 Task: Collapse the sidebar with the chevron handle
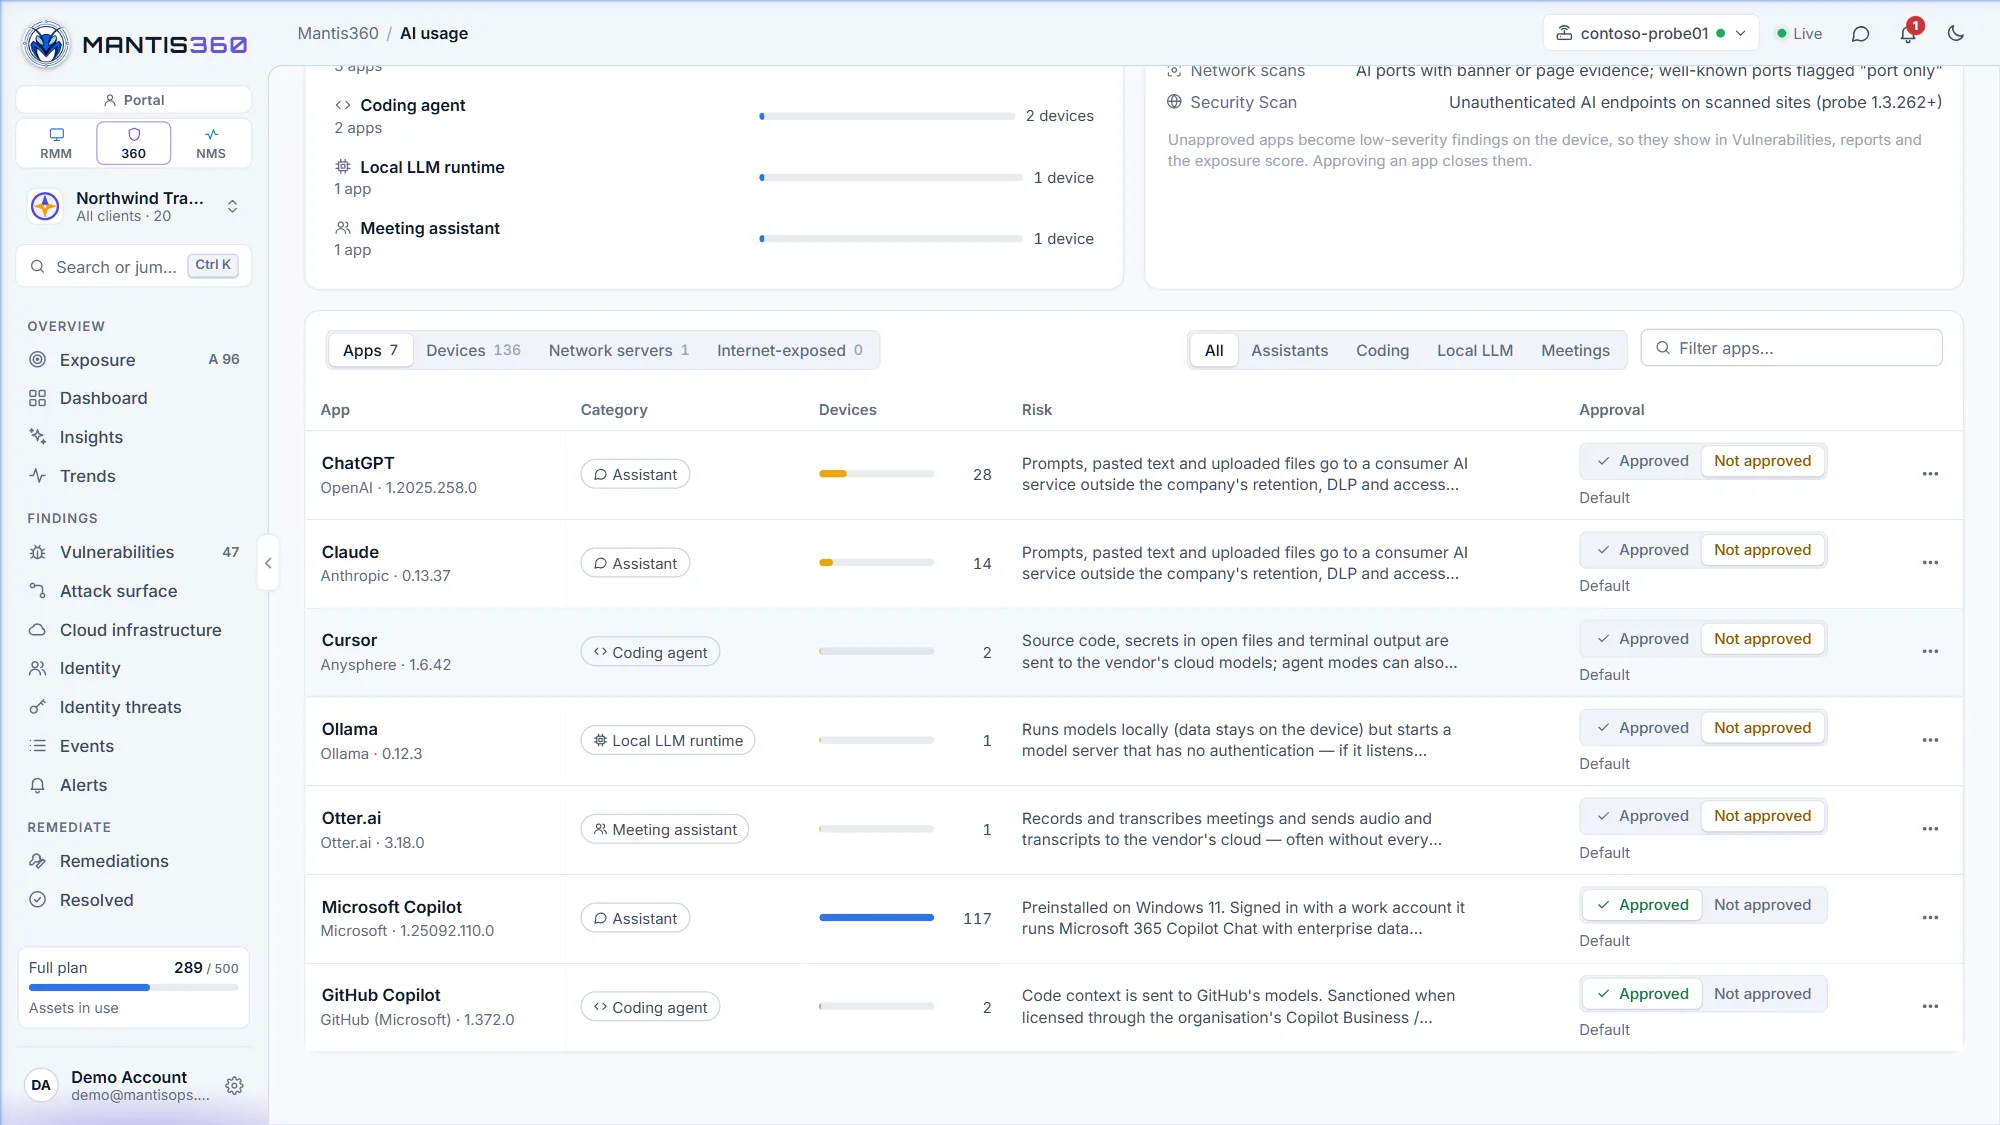coord(268,563)
